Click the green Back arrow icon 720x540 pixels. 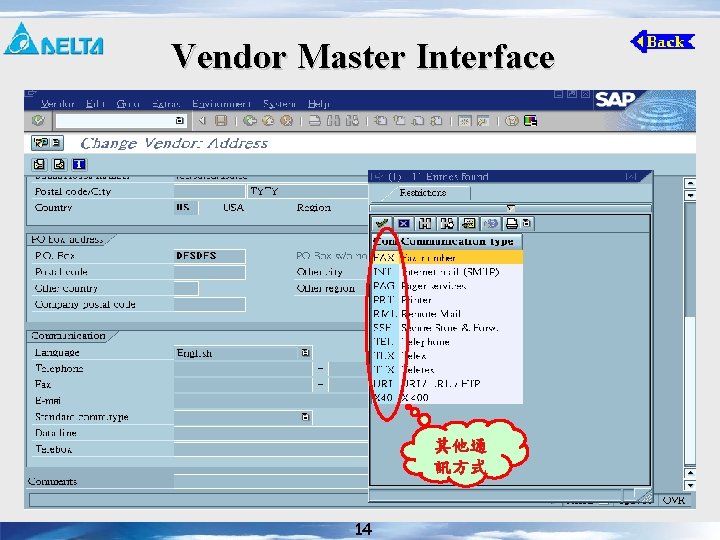point(249,121)
